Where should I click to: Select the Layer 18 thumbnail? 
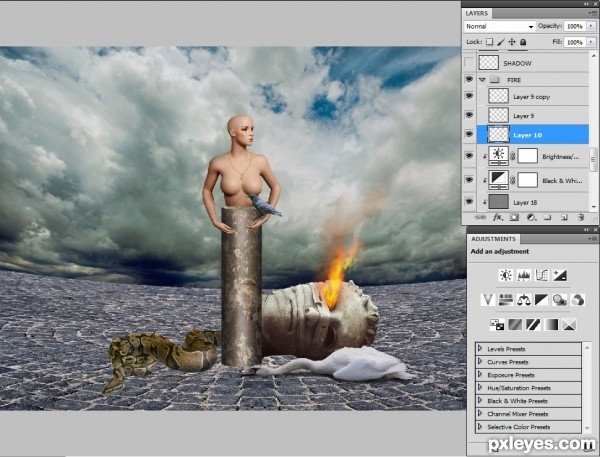[x=499, y=202]
